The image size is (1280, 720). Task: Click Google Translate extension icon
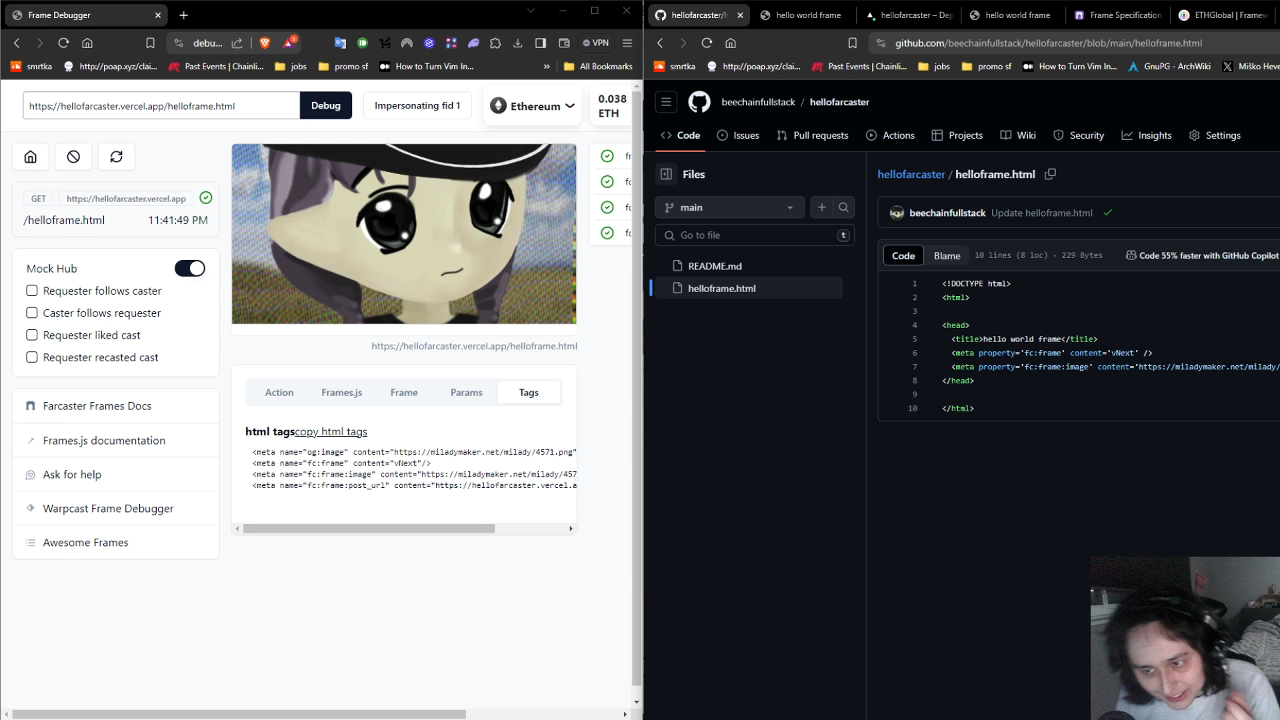340,43
